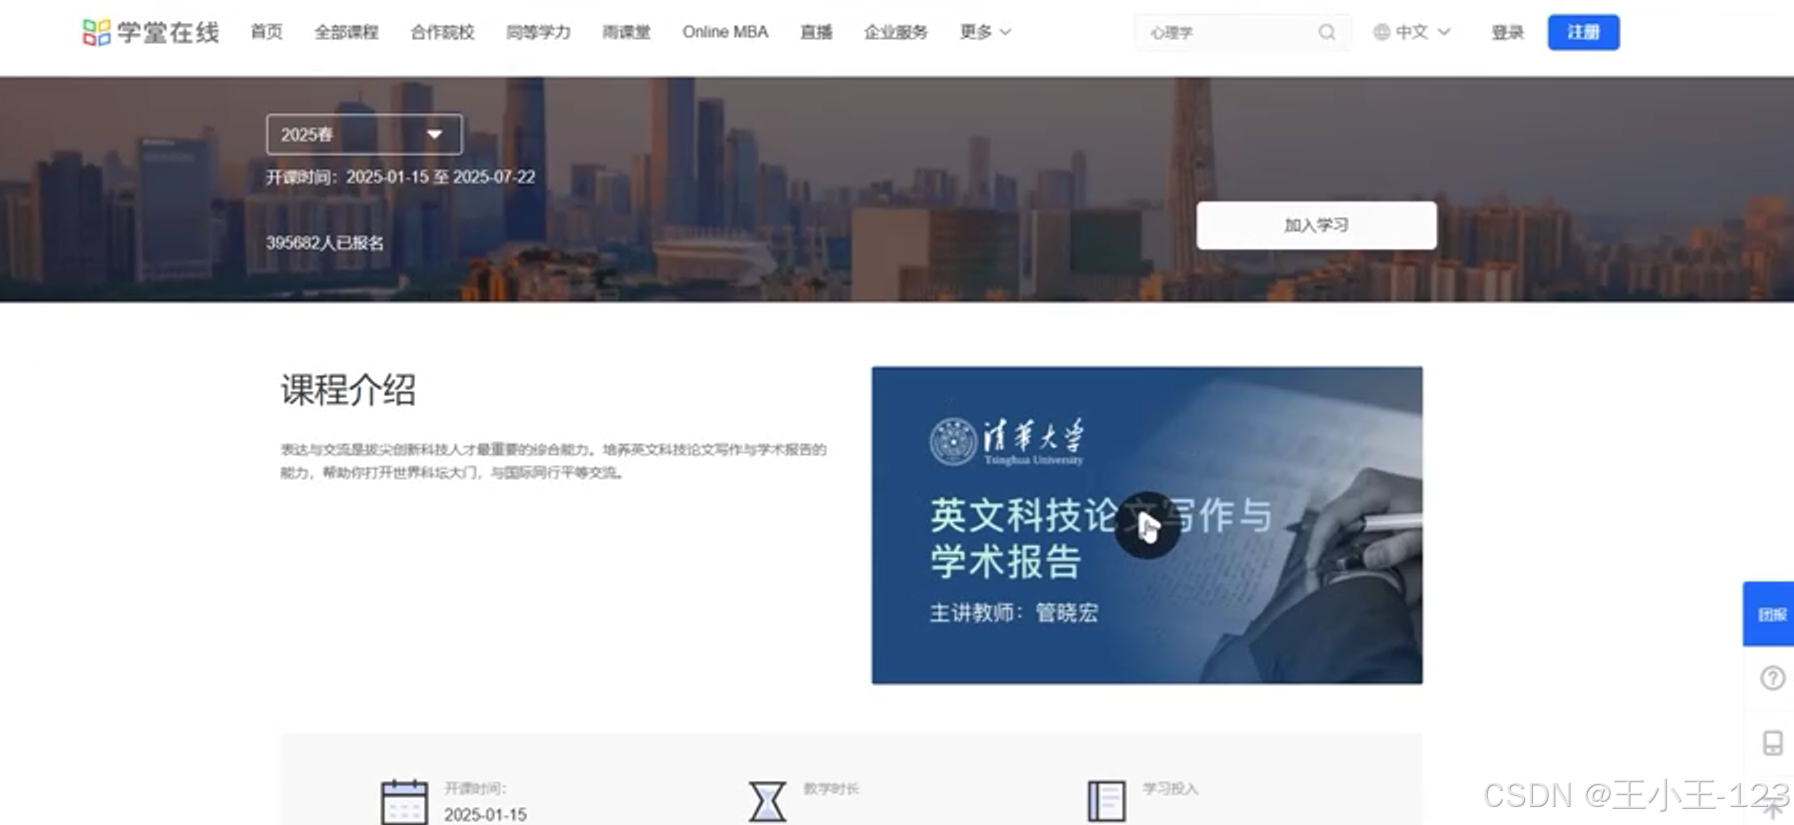This screenshot has height=825, width=1794.
Task: Open 企业服务 nav link
Action: (x=896, y=32)
